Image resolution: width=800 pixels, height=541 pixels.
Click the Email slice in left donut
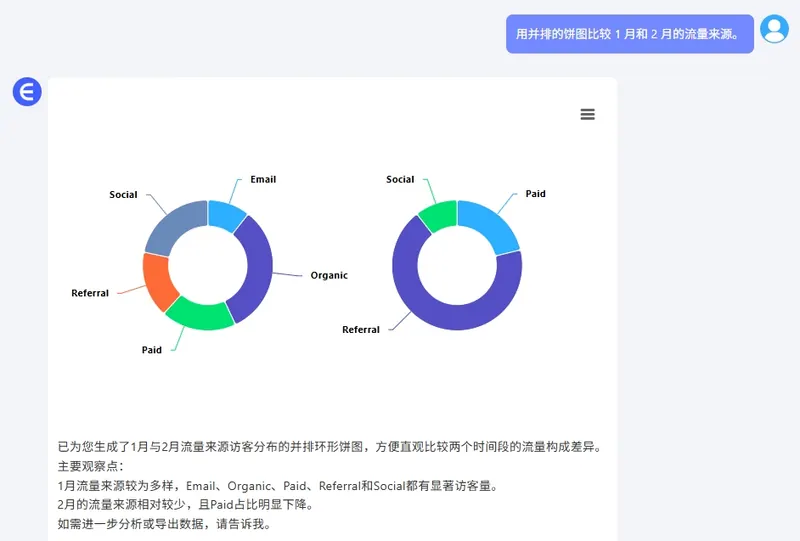[x=227, y=214]
